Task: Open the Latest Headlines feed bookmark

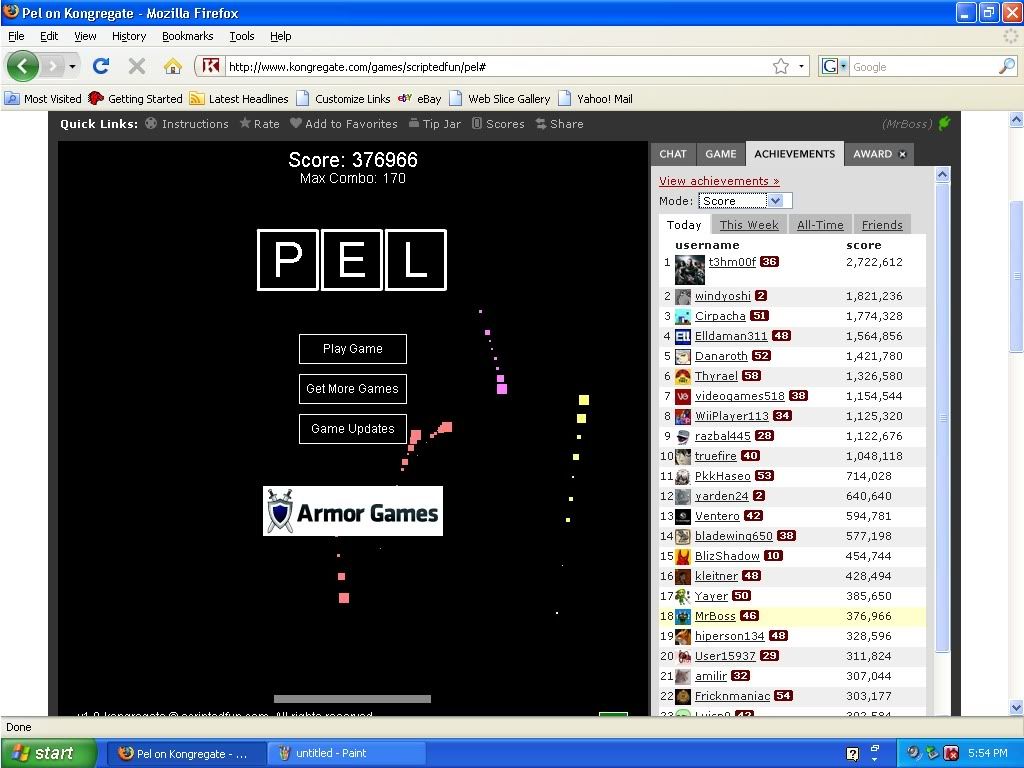Action: pos(239,99)
